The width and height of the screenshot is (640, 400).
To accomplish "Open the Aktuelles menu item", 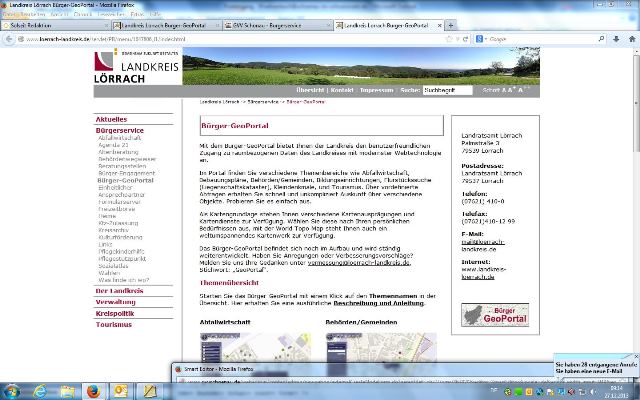I will 111,118.
